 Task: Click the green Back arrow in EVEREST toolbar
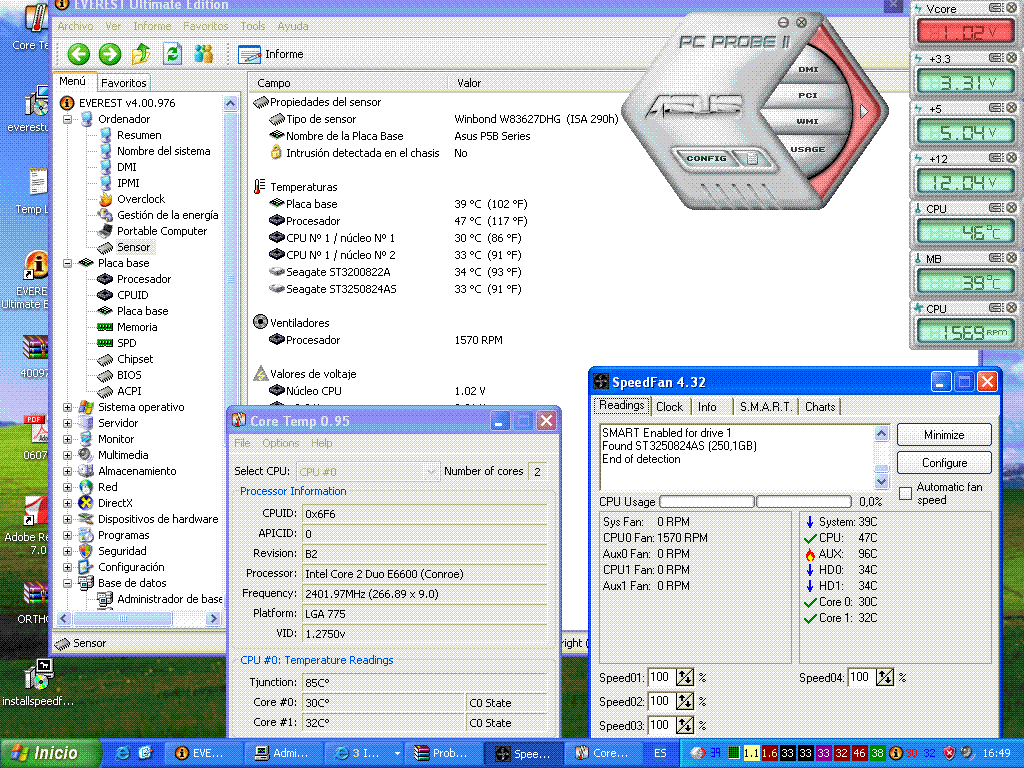click(x=78, y=54)
